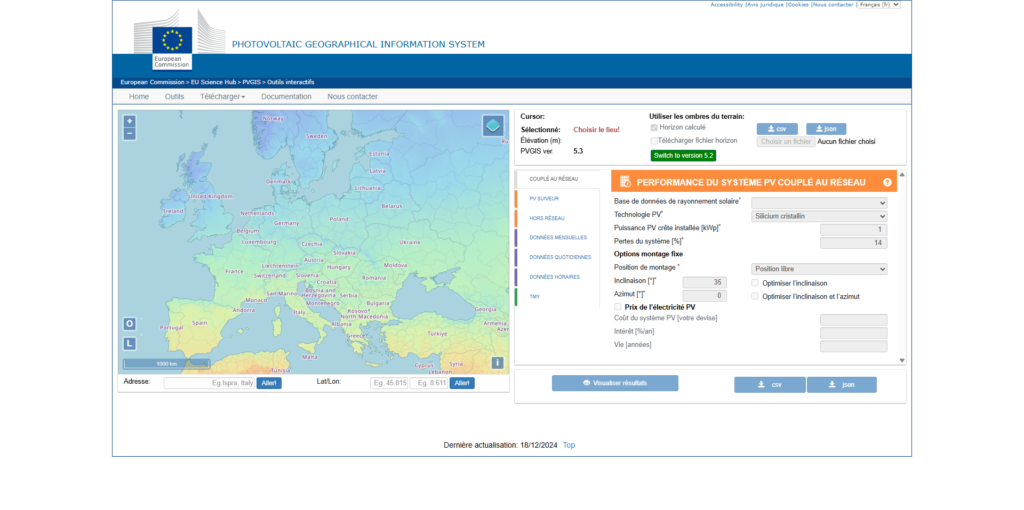Click Nous contacter link in top bar
This screenshot has width=1024, height=510.
[833, 5]
